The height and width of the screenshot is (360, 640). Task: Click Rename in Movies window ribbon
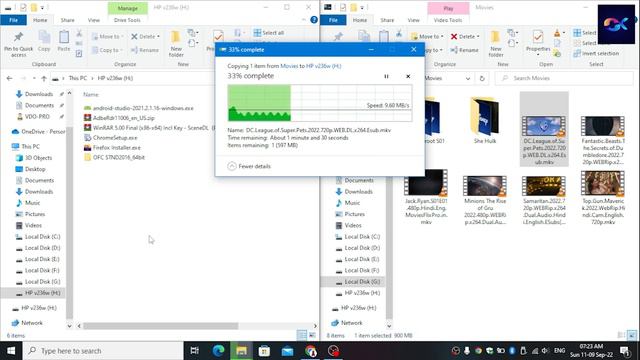point(464,50)
